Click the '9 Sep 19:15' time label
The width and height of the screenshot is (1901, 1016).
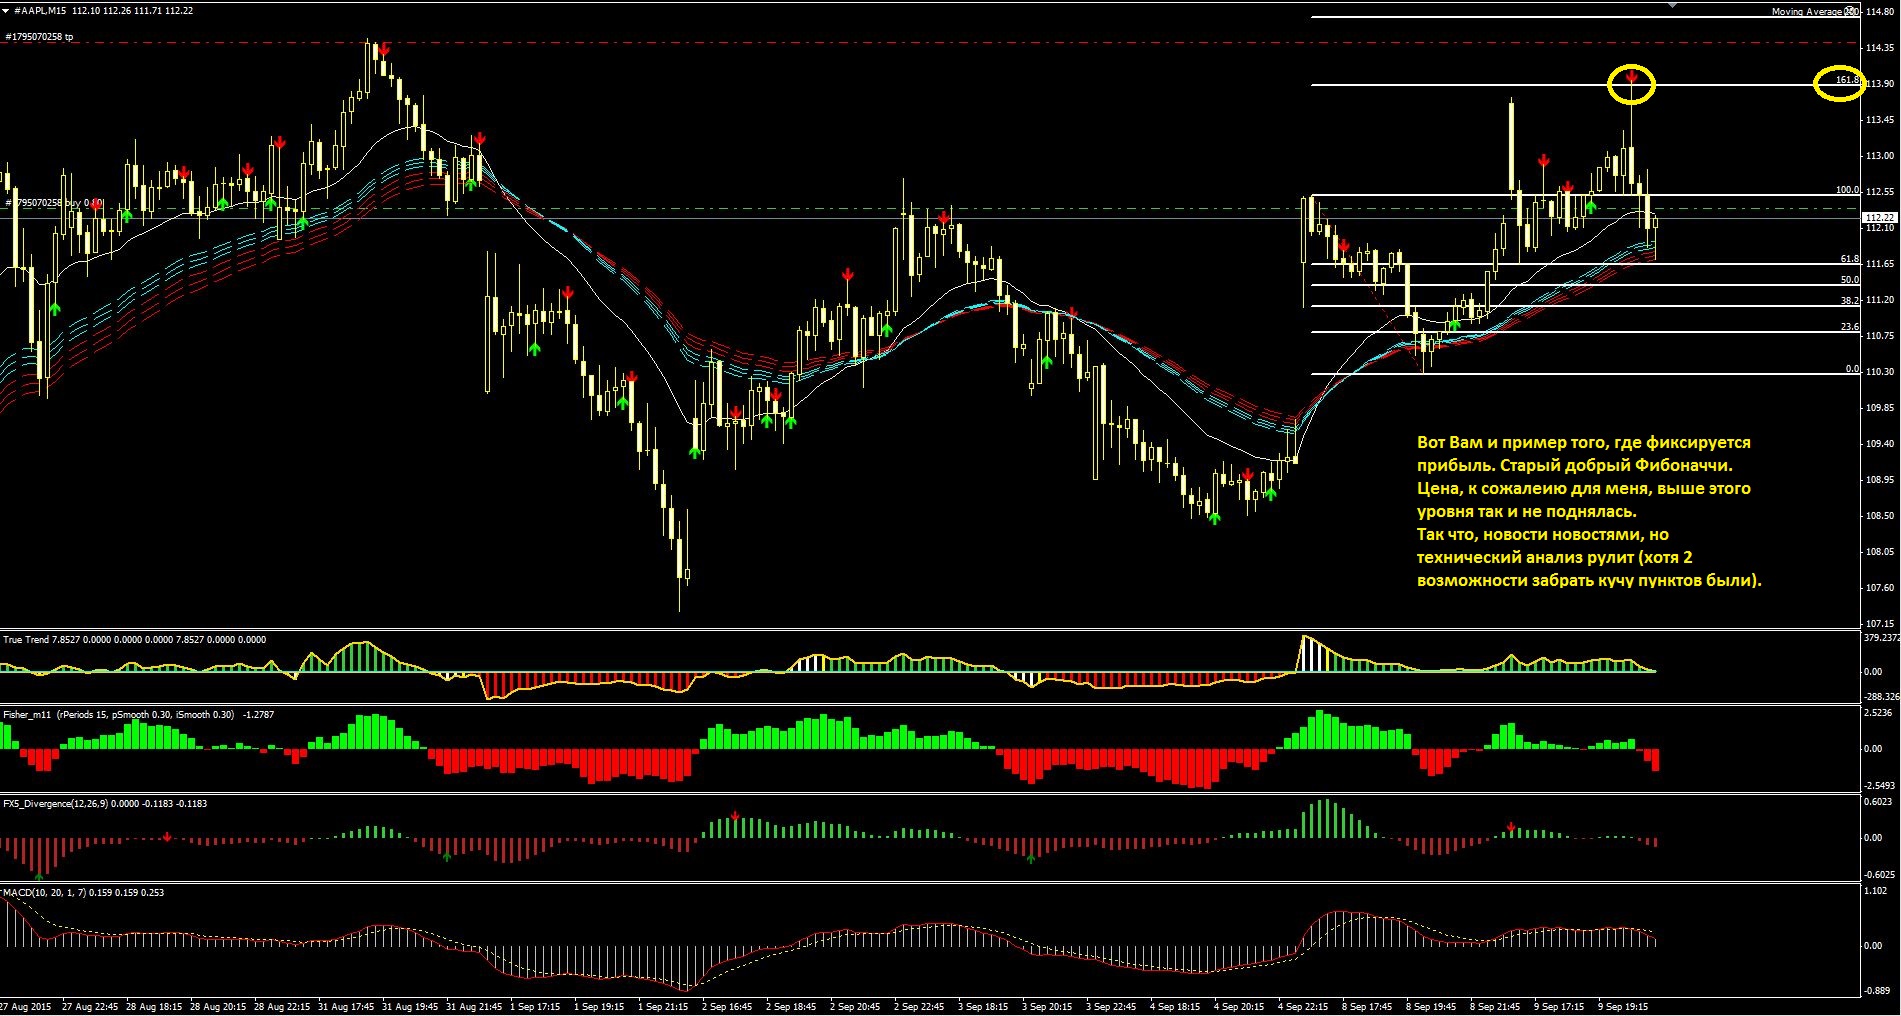coord(1623,1007)
